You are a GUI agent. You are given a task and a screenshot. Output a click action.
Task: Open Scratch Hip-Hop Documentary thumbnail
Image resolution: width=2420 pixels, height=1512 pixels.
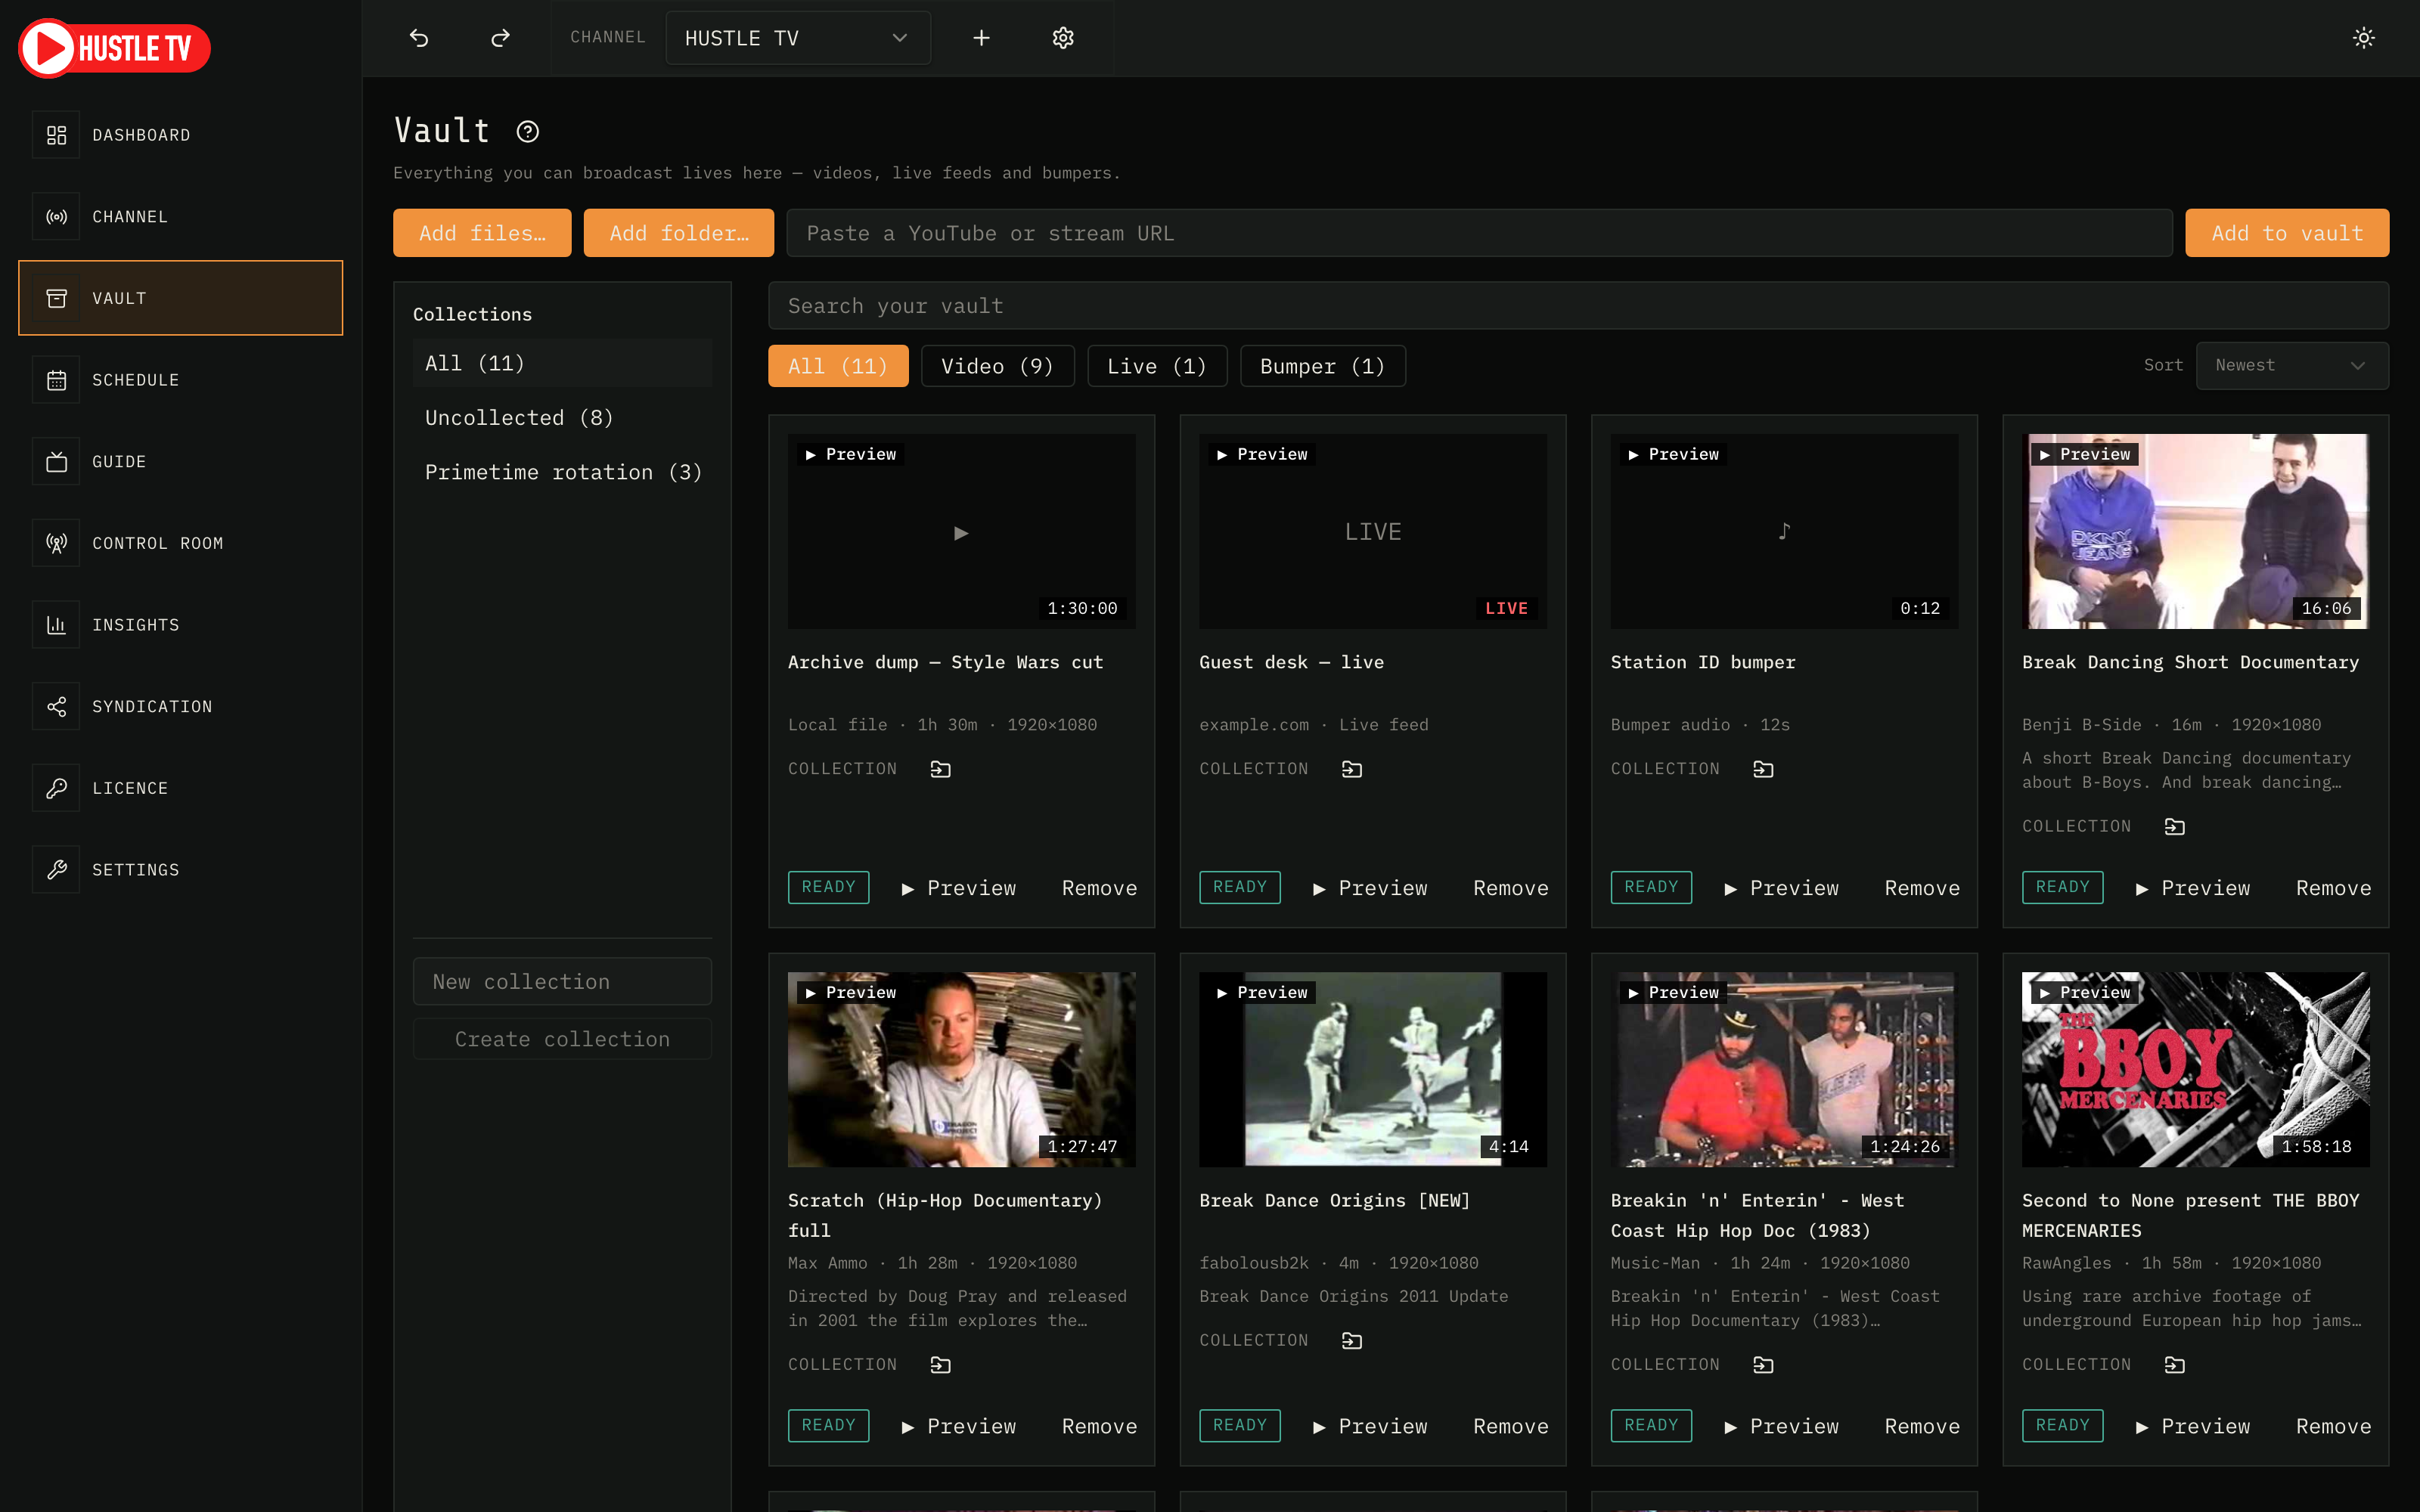point(961,1069)
